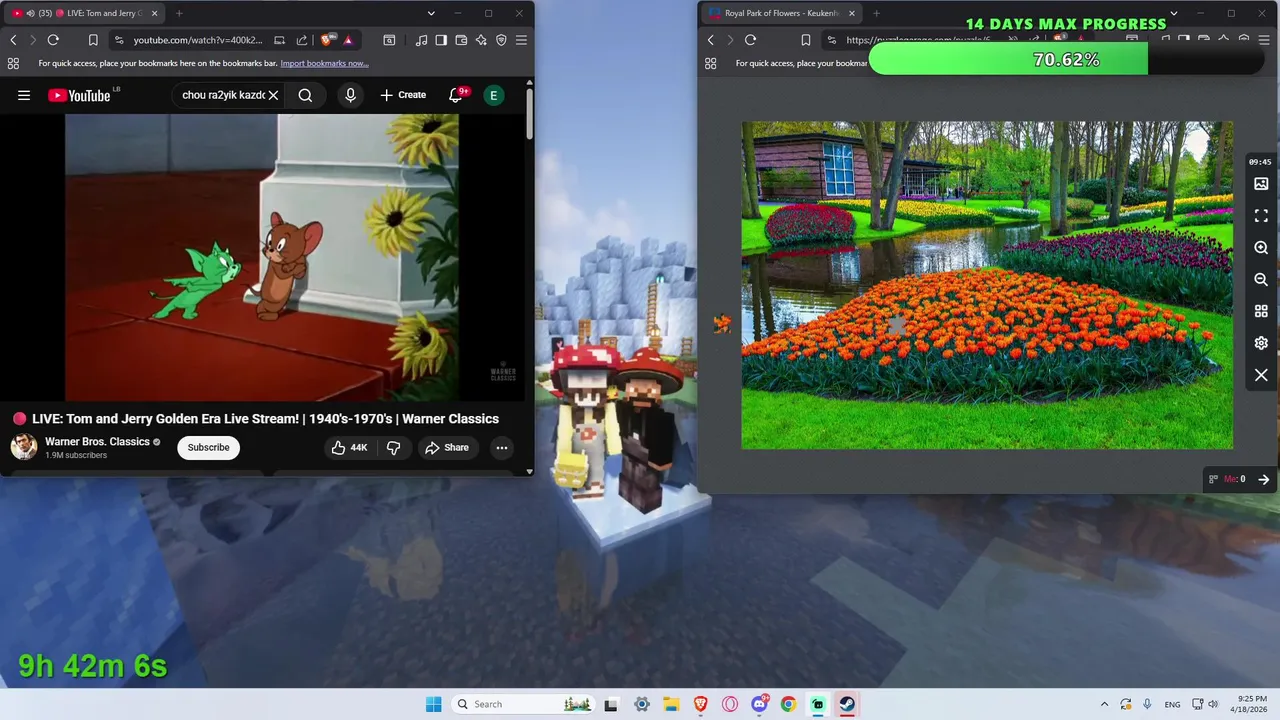Open puzzle settings gear
1280x720 pixels.
pos(1261,343)
